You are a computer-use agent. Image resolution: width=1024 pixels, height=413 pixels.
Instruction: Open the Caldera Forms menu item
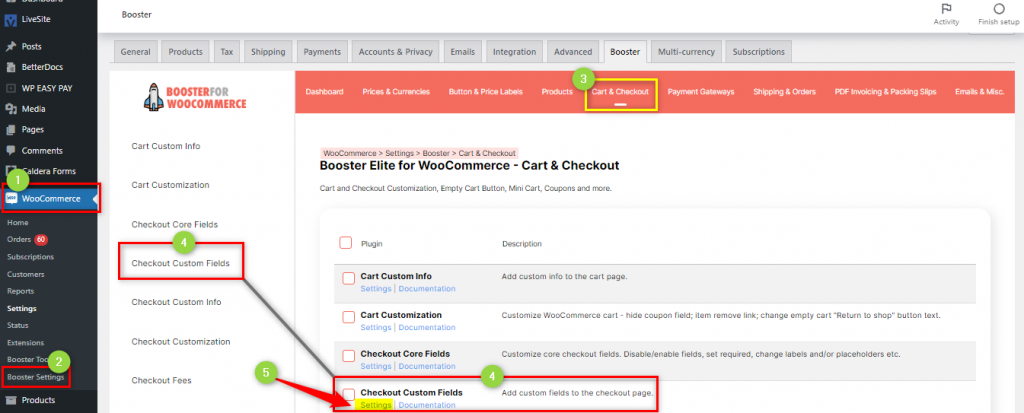(49, 171)
